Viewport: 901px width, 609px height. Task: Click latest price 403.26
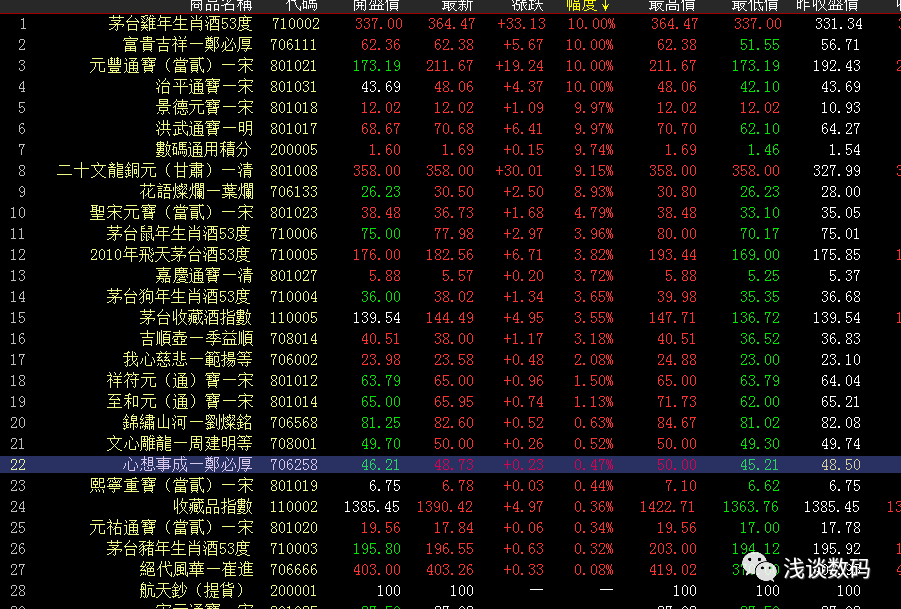pyautogui.click(x=450, y=569)
